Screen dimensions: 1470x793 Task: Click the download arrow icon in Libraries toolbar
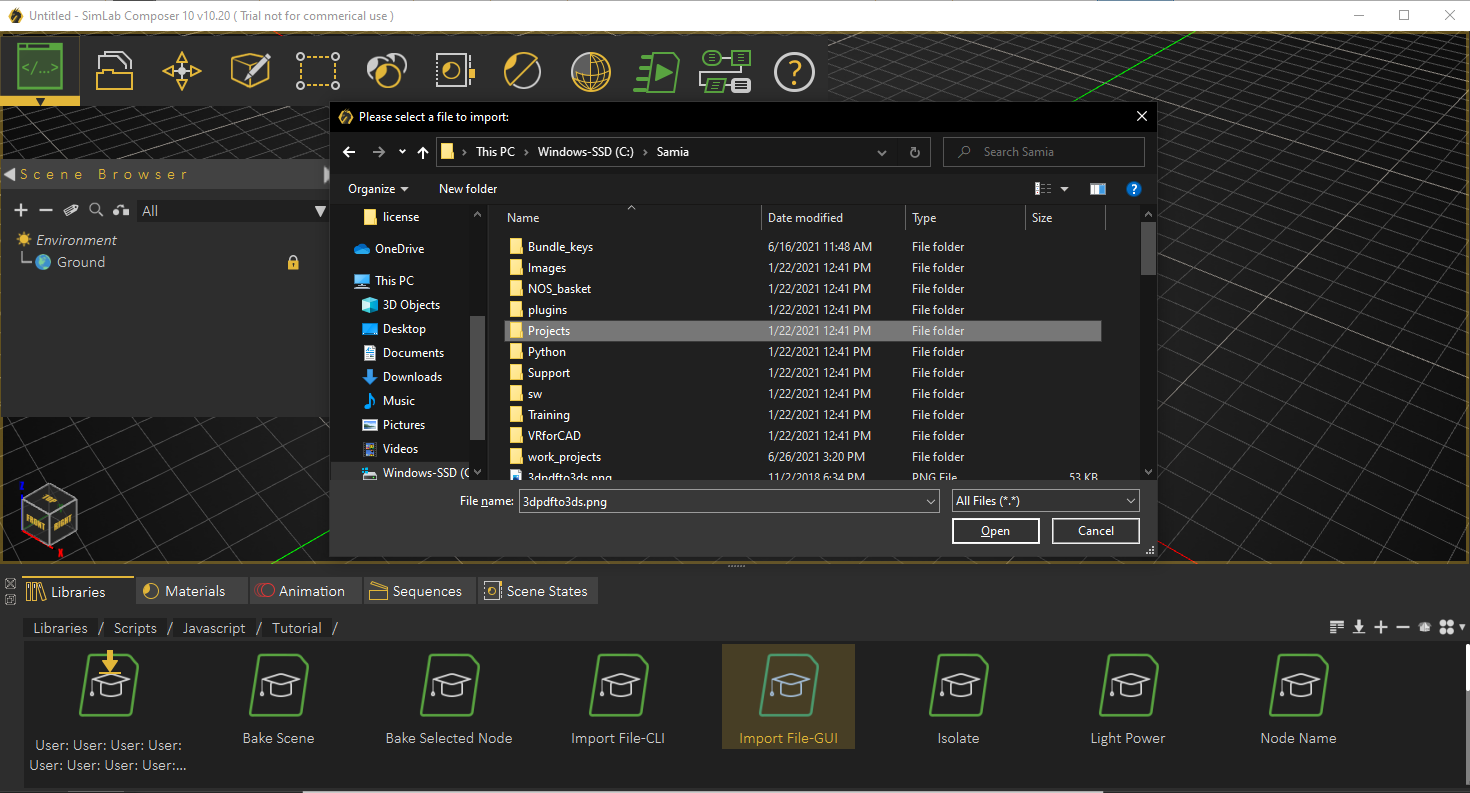point(1359,627)
